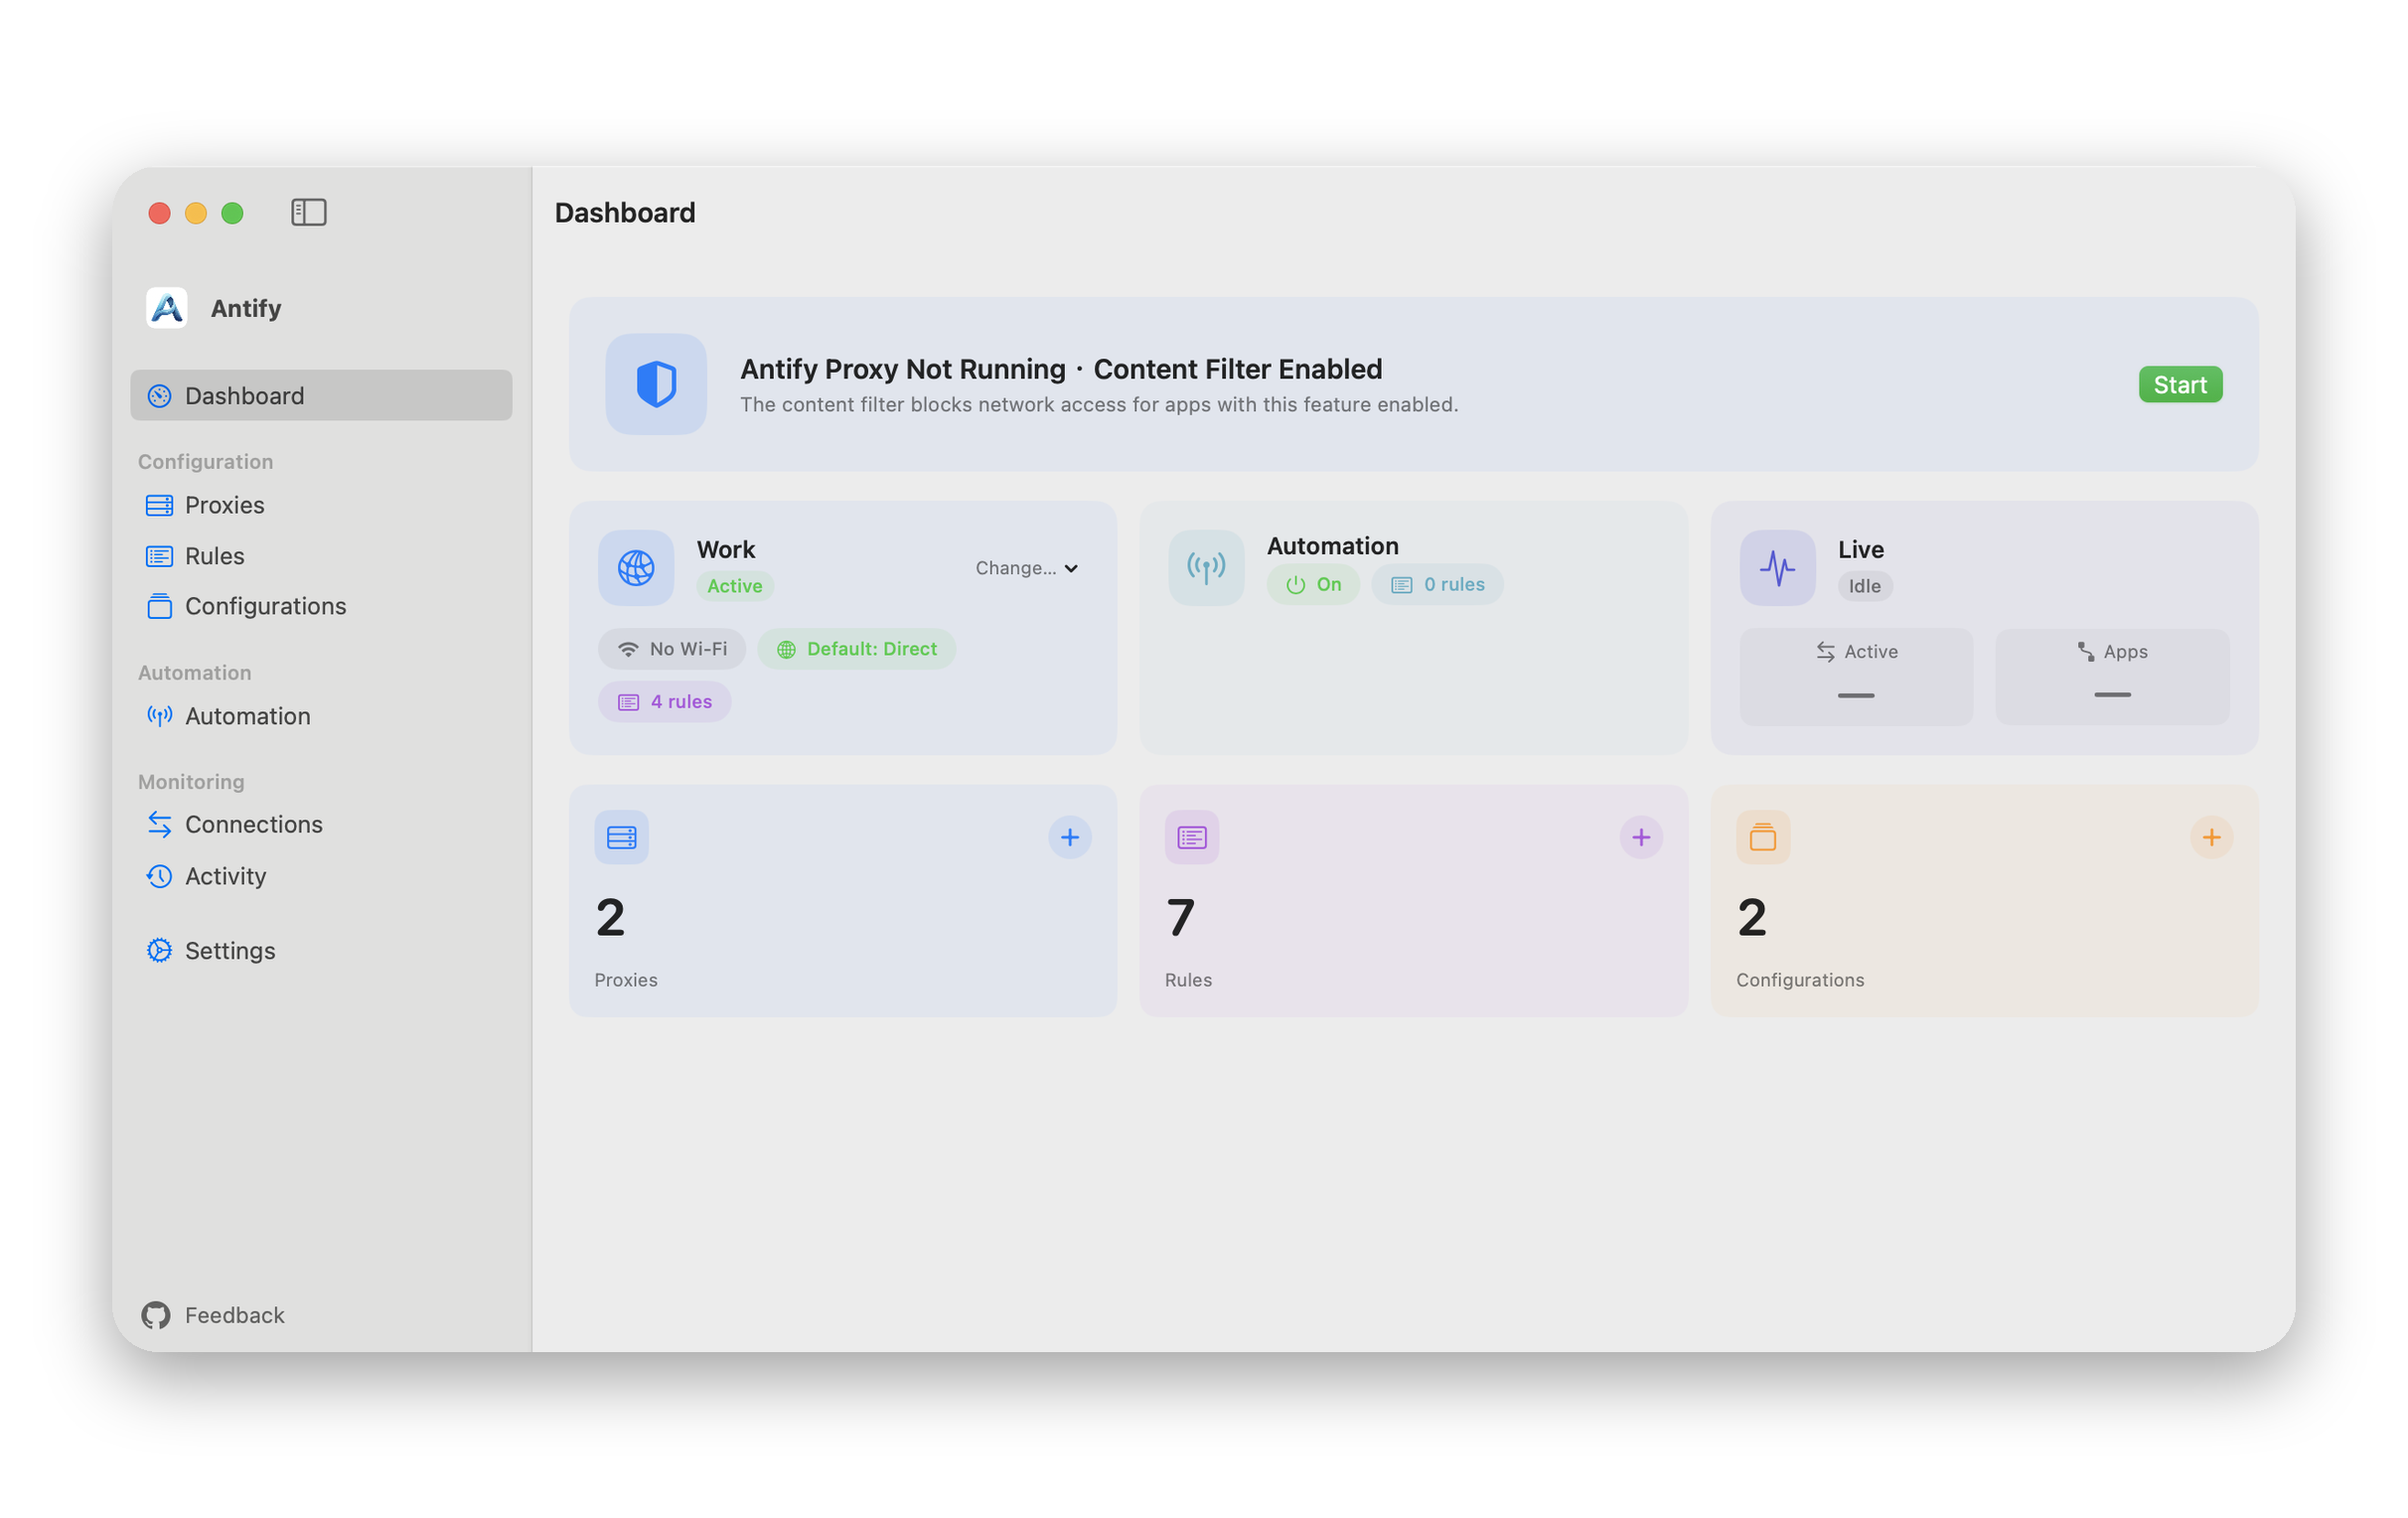
Task: Click the Default: Direct chip
Action: point(856,649)
